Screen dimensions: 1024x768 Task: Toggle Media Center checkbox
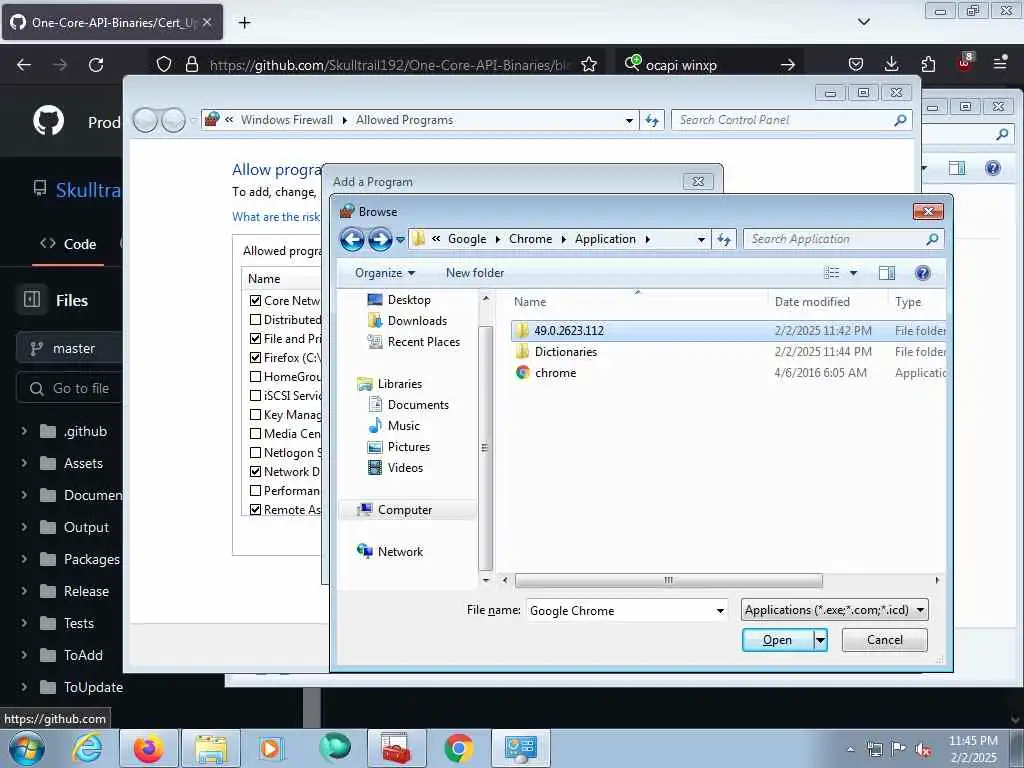point(255,434)
